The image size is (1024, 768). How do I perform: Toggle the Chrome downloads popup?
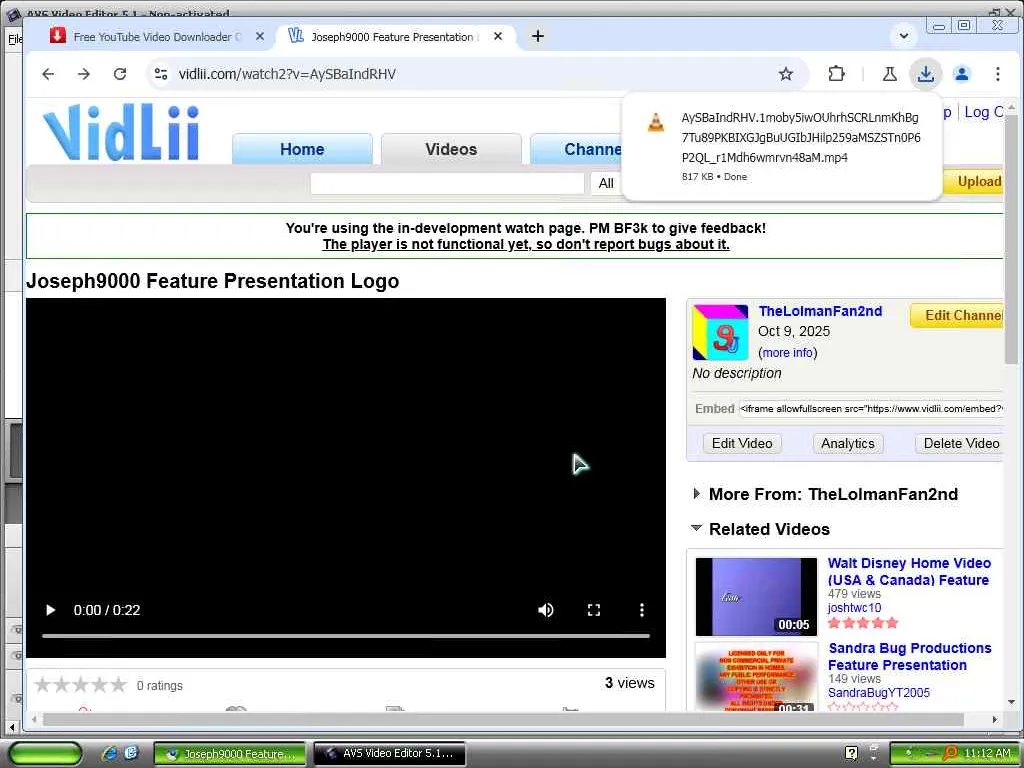pyautogui.click(x=925, y=74)
